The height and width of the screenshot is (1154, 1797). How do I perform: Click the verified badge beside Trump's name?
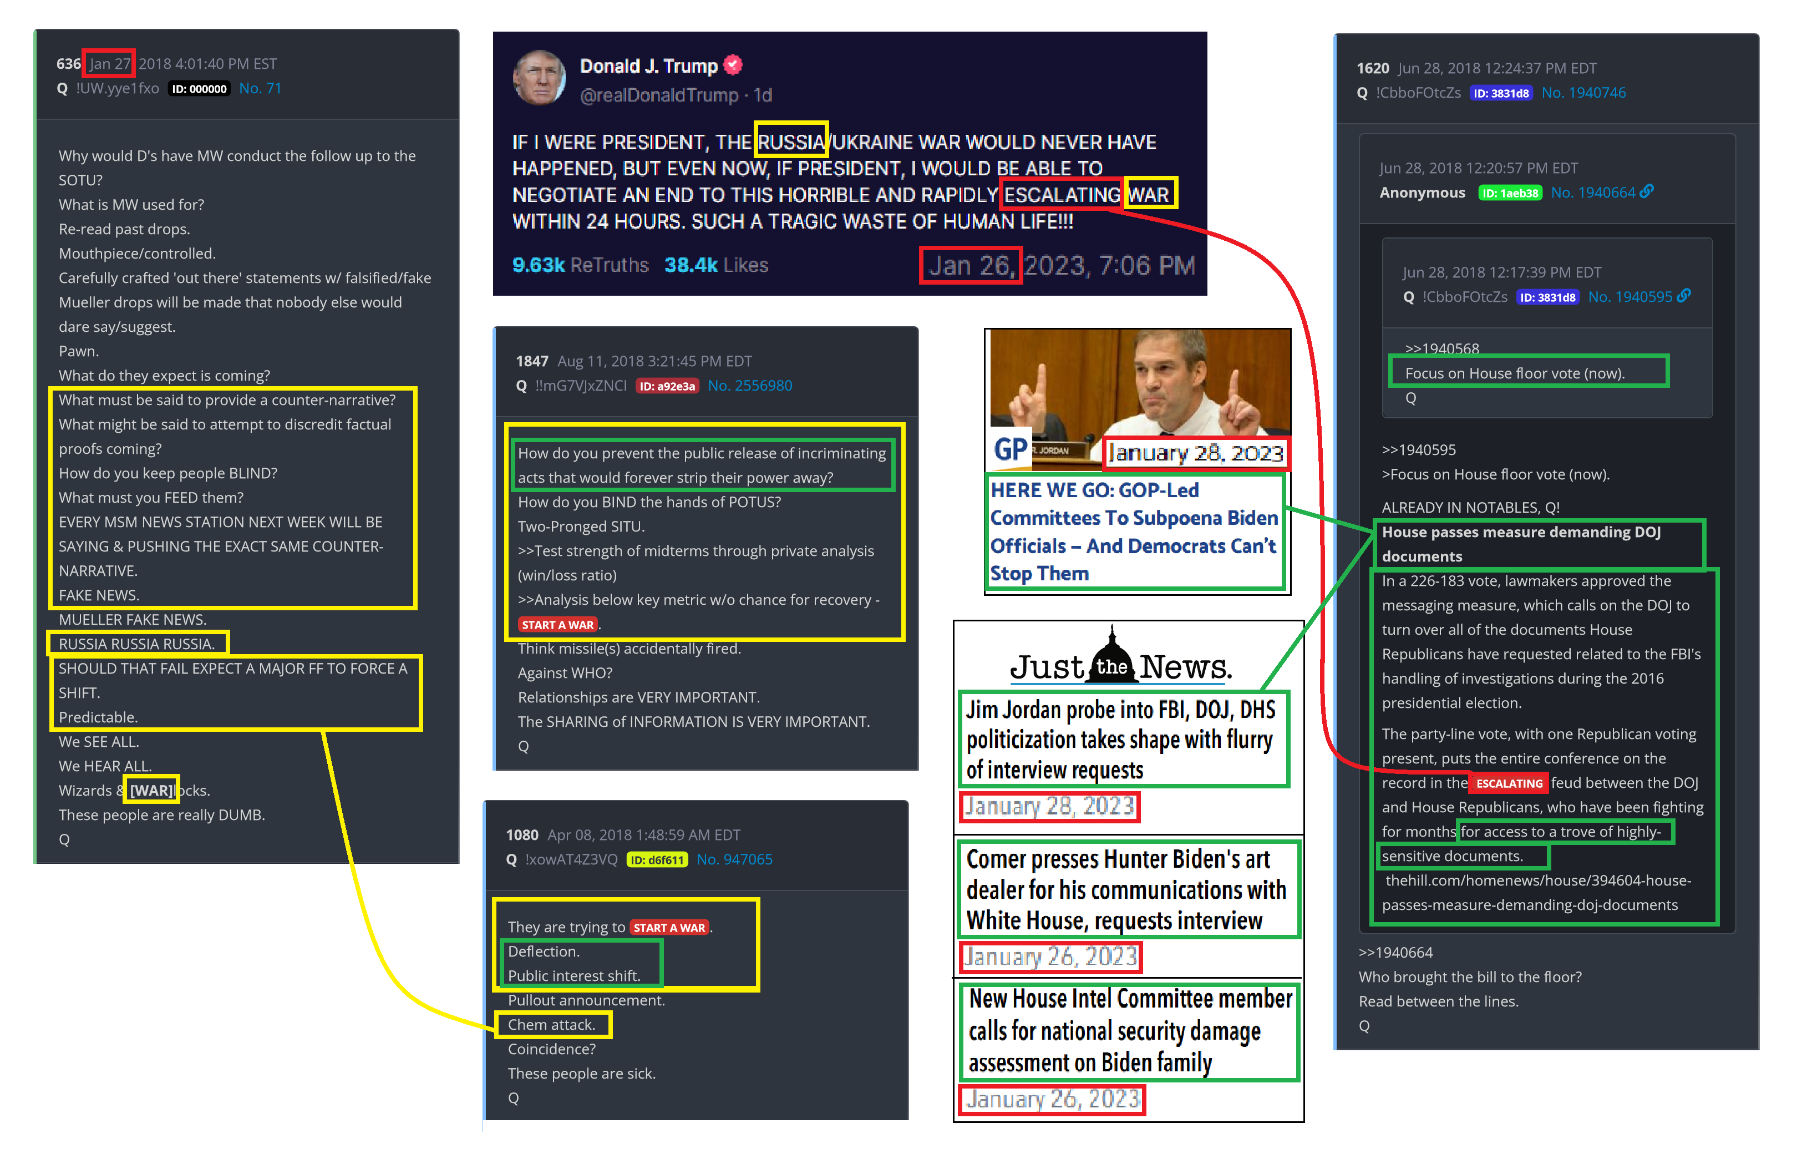[x=733, y=65]
